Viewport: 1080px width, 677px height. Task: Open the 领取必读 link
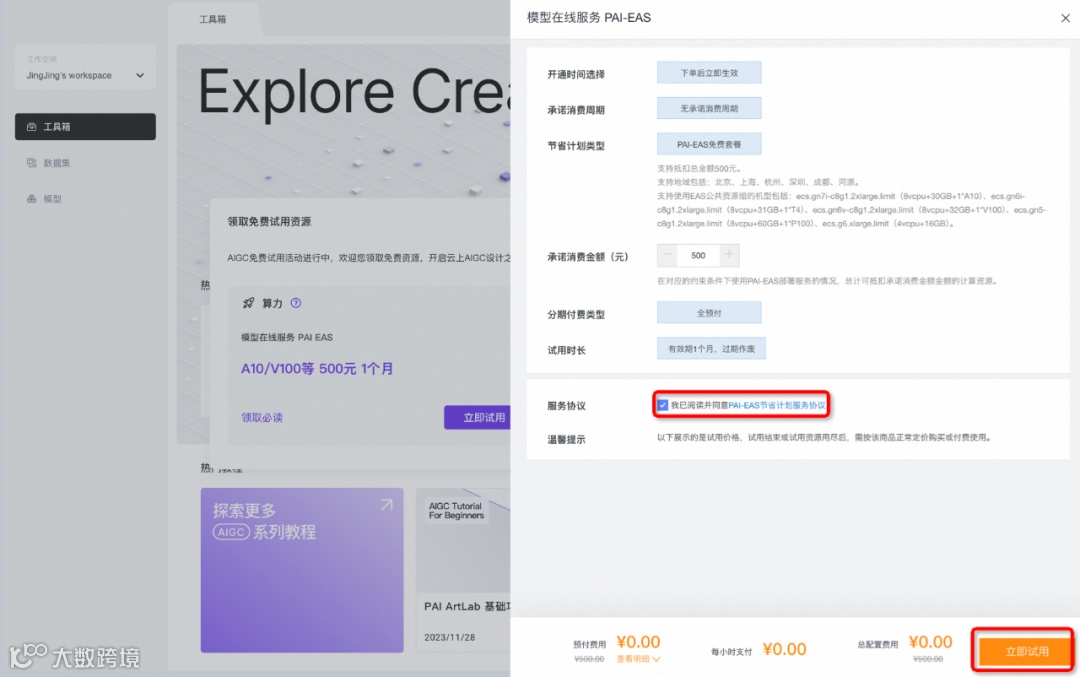coord(262,417)
